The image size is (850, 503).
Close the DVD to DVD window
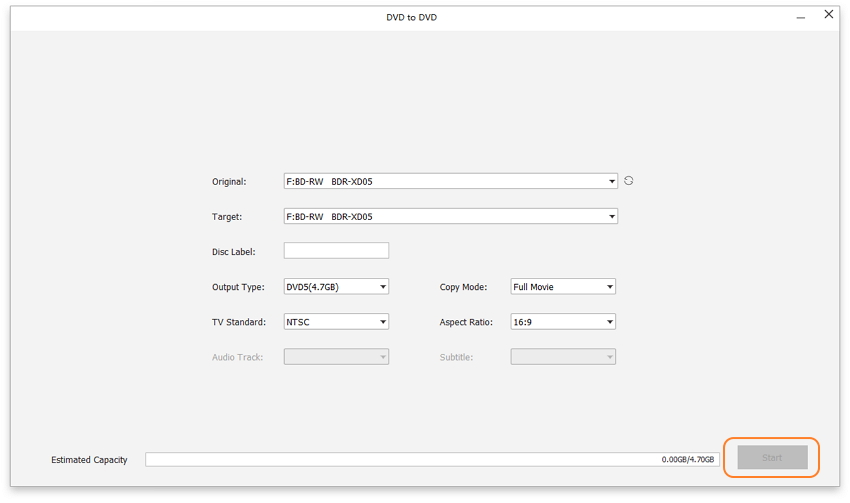tap(828, 15)
